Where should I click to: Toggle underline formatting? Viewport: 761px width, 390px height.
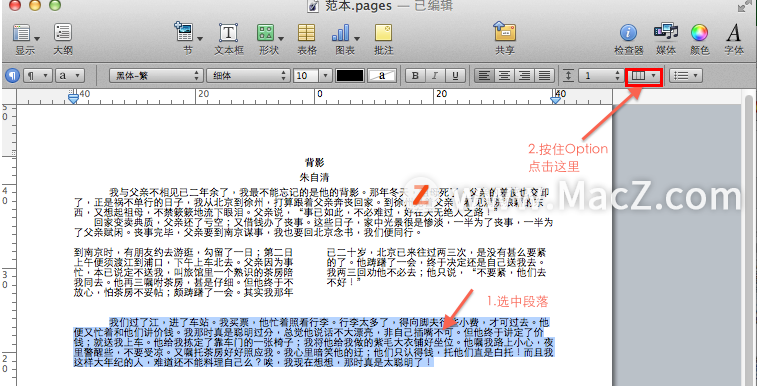point(455,76)
